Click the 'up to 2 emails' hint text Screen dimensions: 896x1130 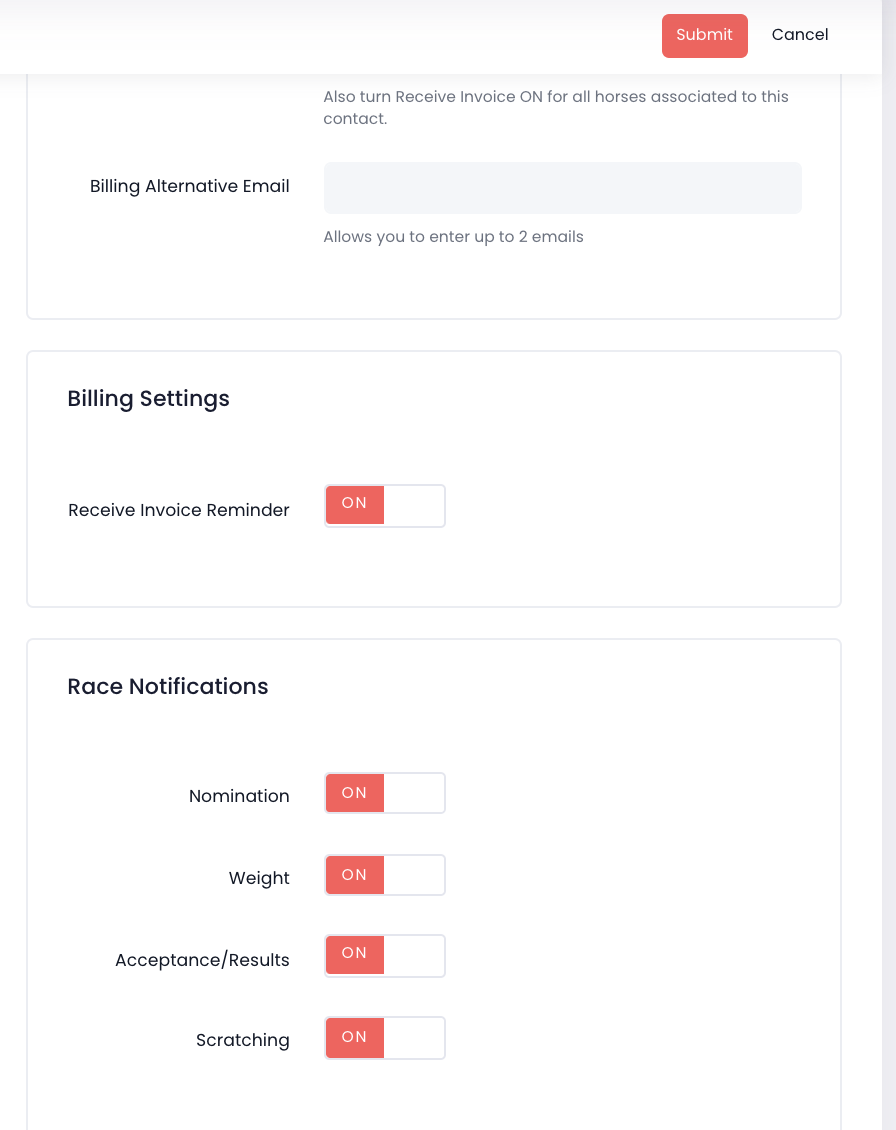coord(453,237)
